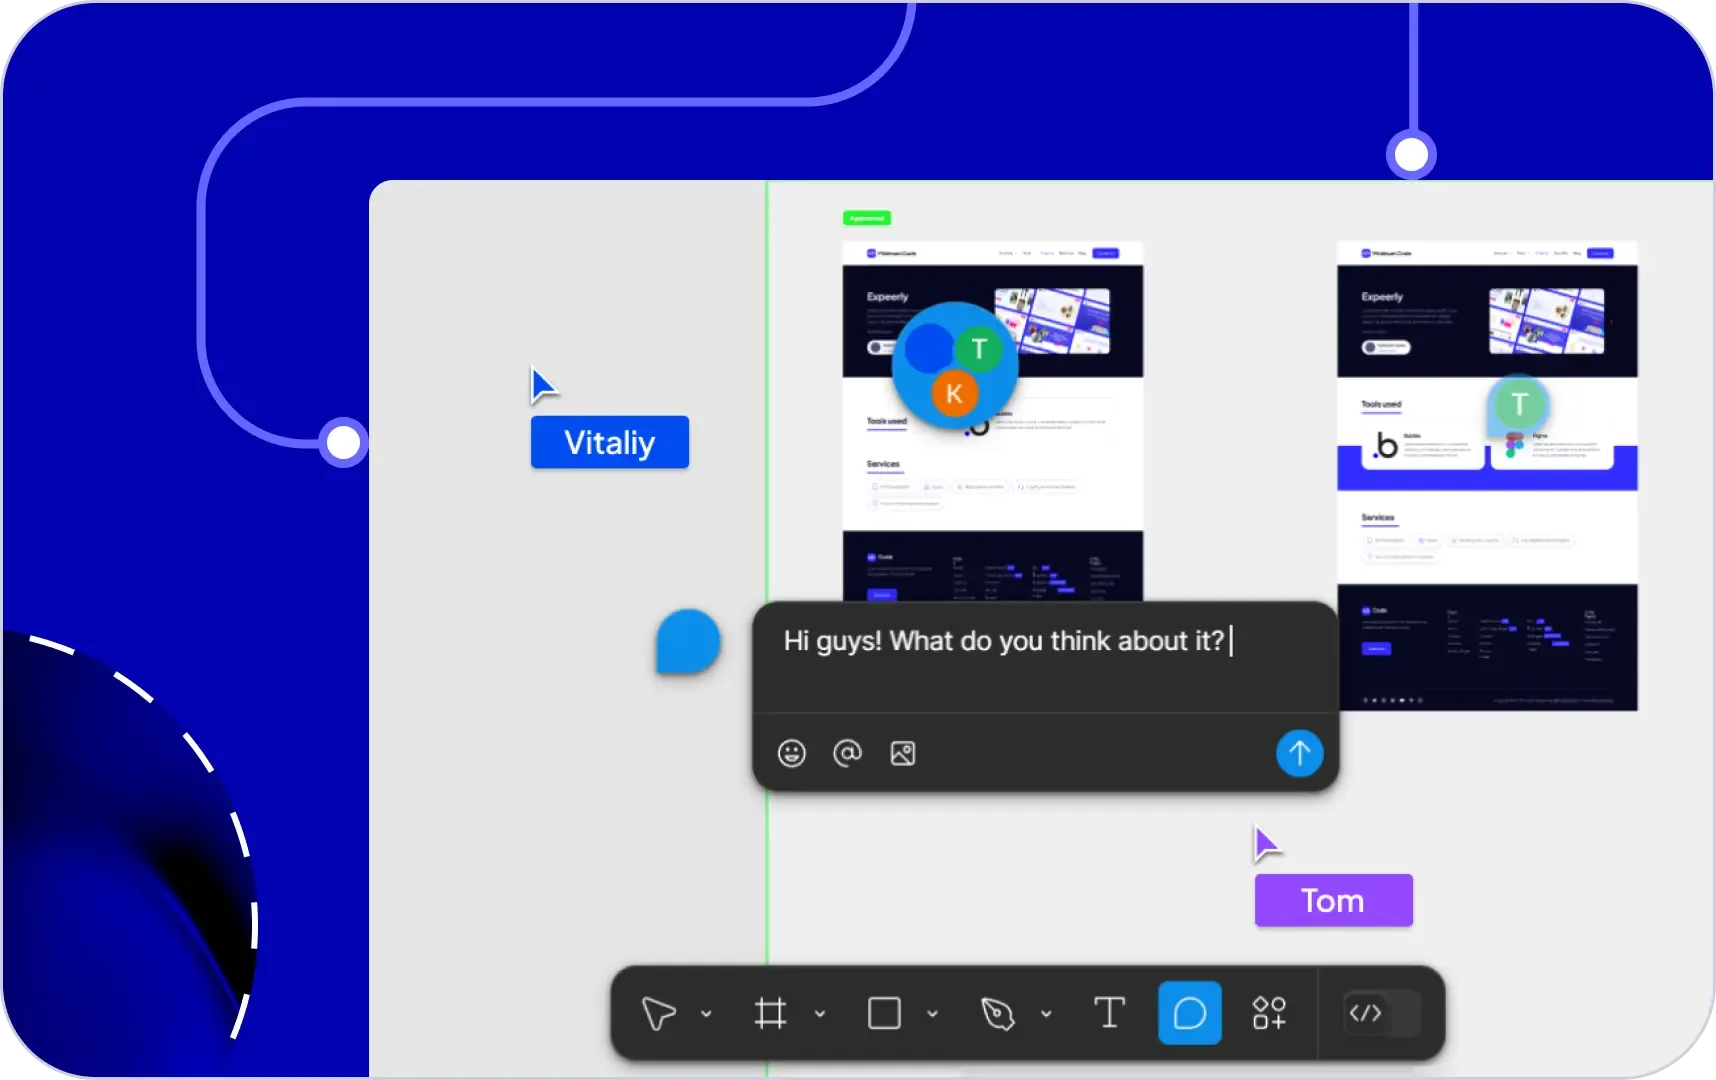Insert an emoji into the comment
Image resolution: width=1716 pixels, height=1080 pixels.
pos(792,753)
